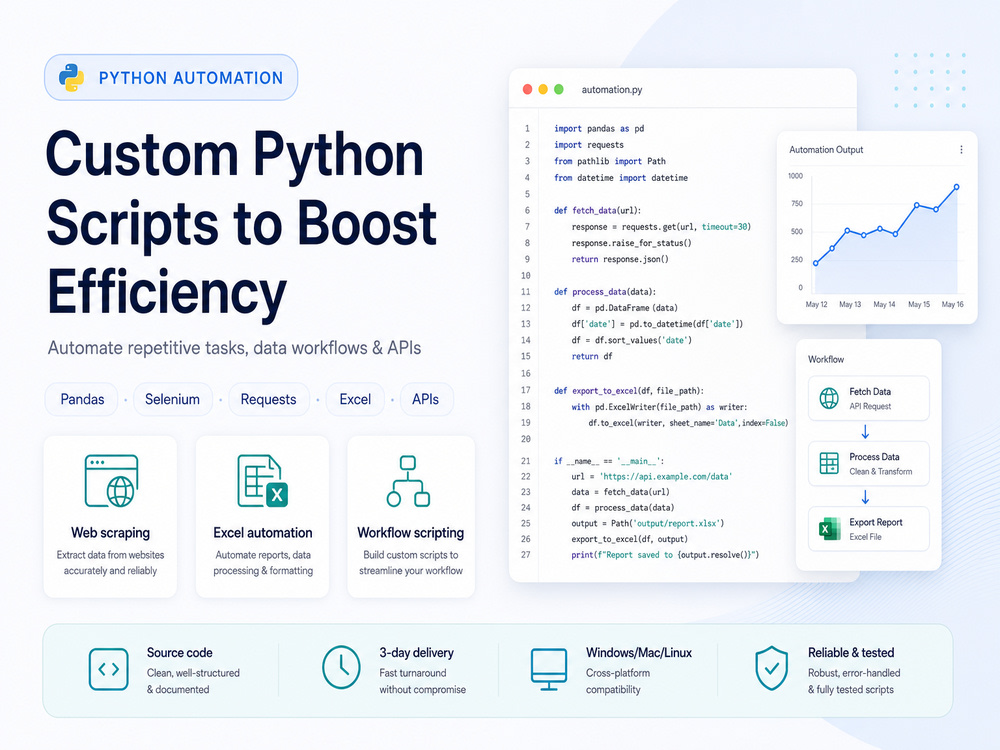Click the 'https://api.example.com/data' URL string
The width and height of the screenshot is (1000, 750).
(x=666, y=476)
